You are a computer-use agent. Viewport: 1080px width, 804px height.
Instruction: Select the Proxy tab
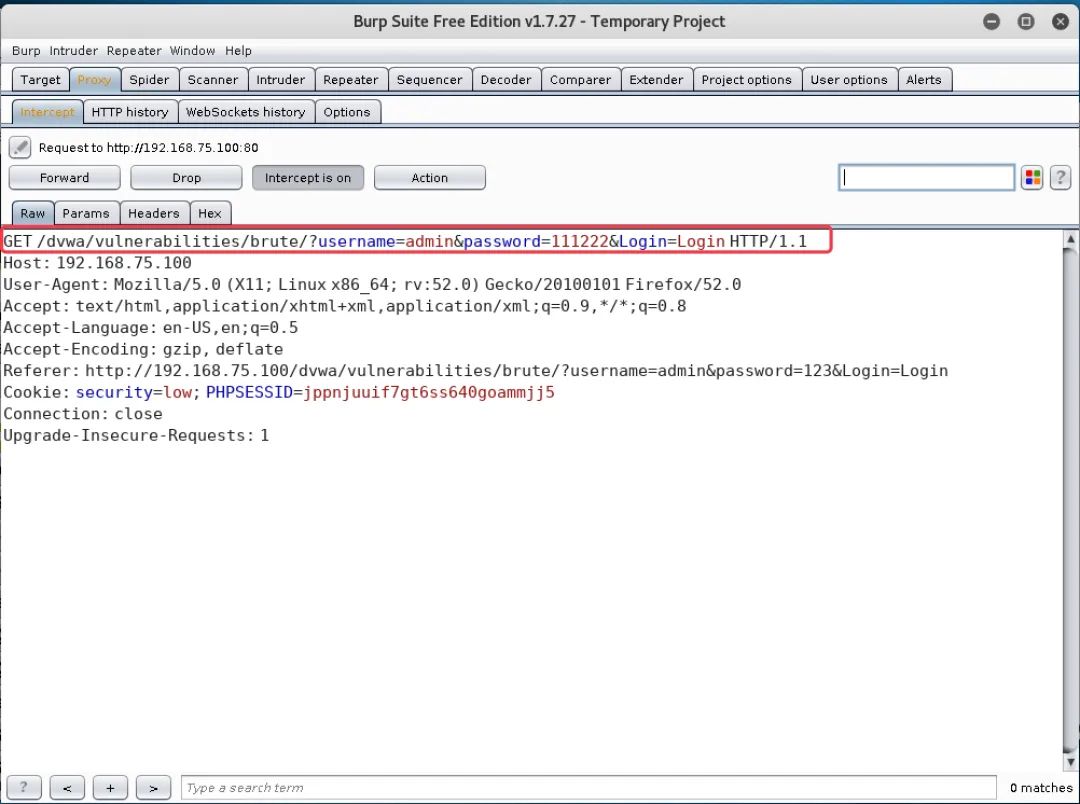(x=94, y=79)
